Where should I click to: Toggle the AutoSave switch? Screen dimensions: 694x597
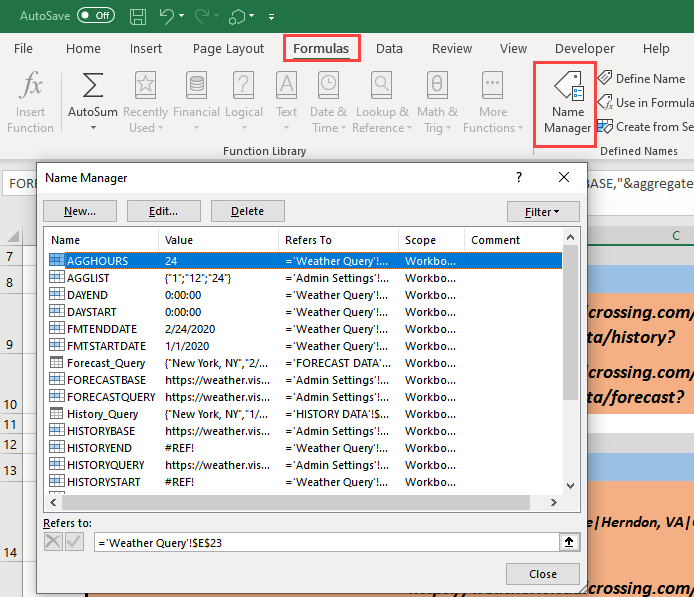click(96, 17)
